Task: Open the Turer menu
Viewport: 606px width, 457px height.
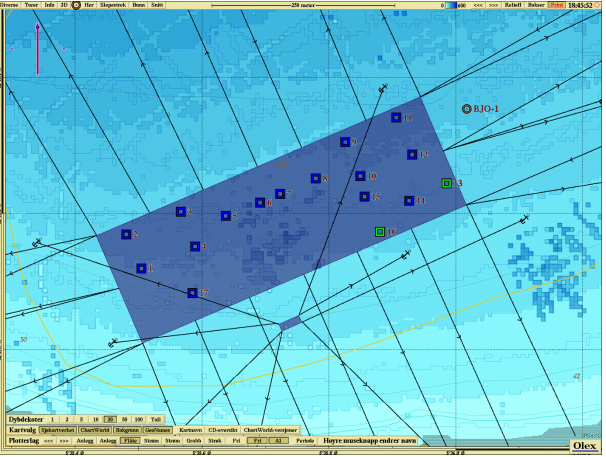Action: coord(32,5)
